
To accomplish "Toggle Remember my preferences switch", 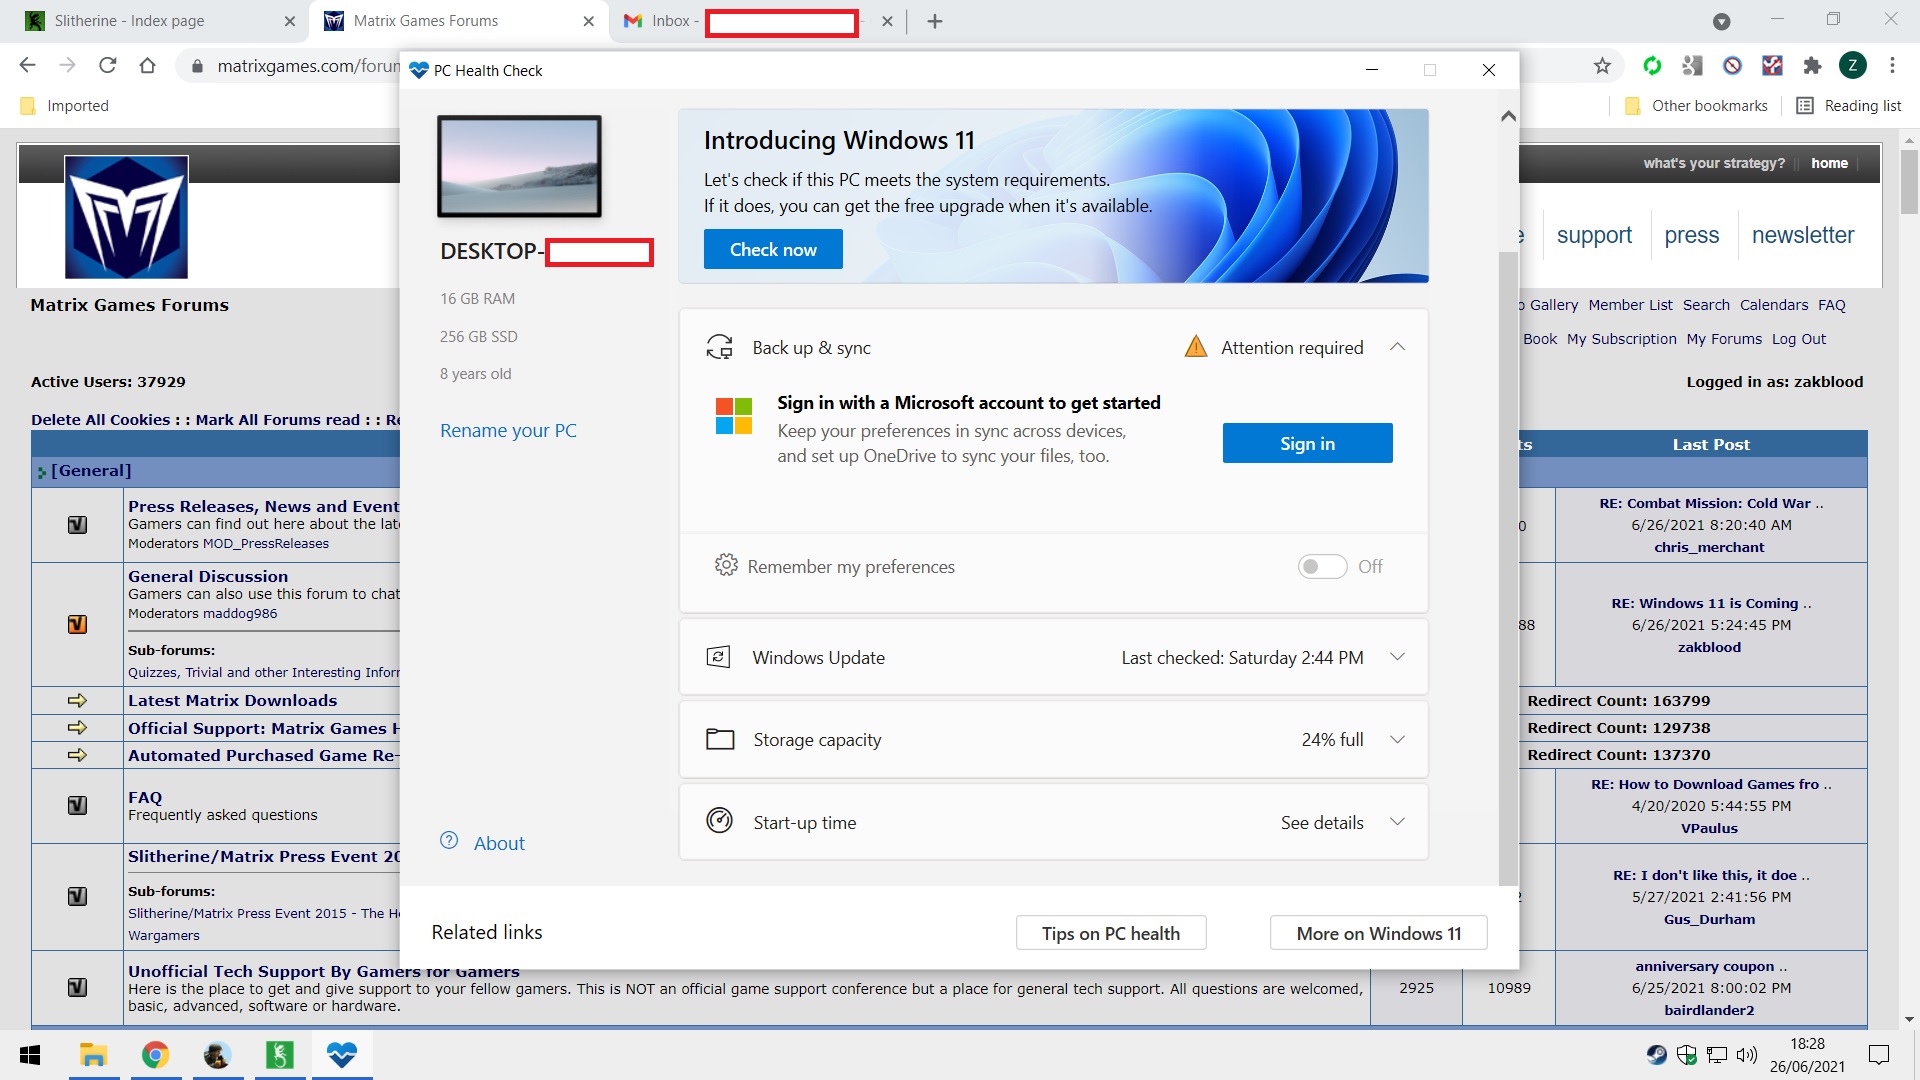I will pyautogui.click(x=1322, y=567).
